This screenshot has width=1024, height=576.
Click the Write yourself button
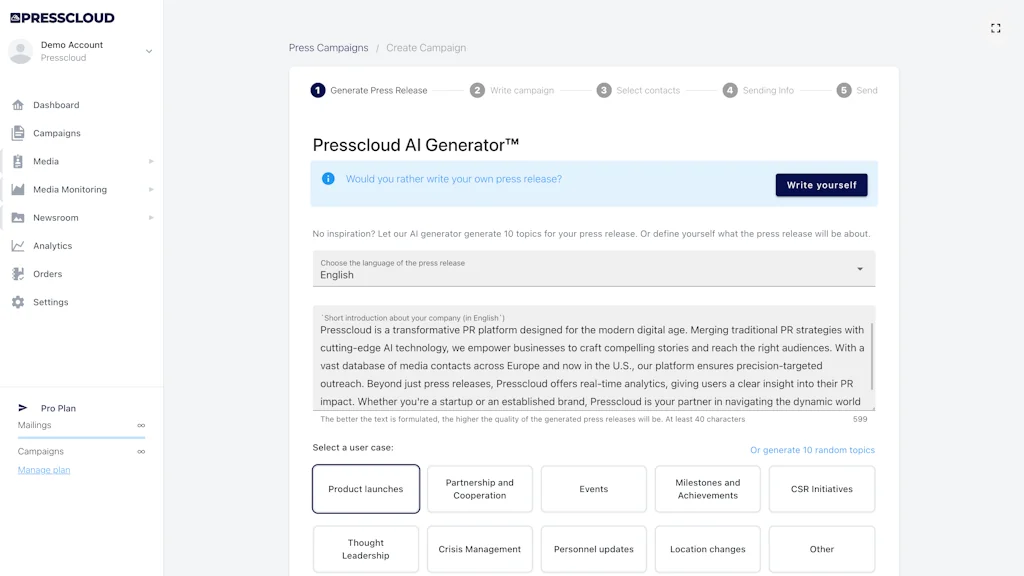[x=821, y=185]
